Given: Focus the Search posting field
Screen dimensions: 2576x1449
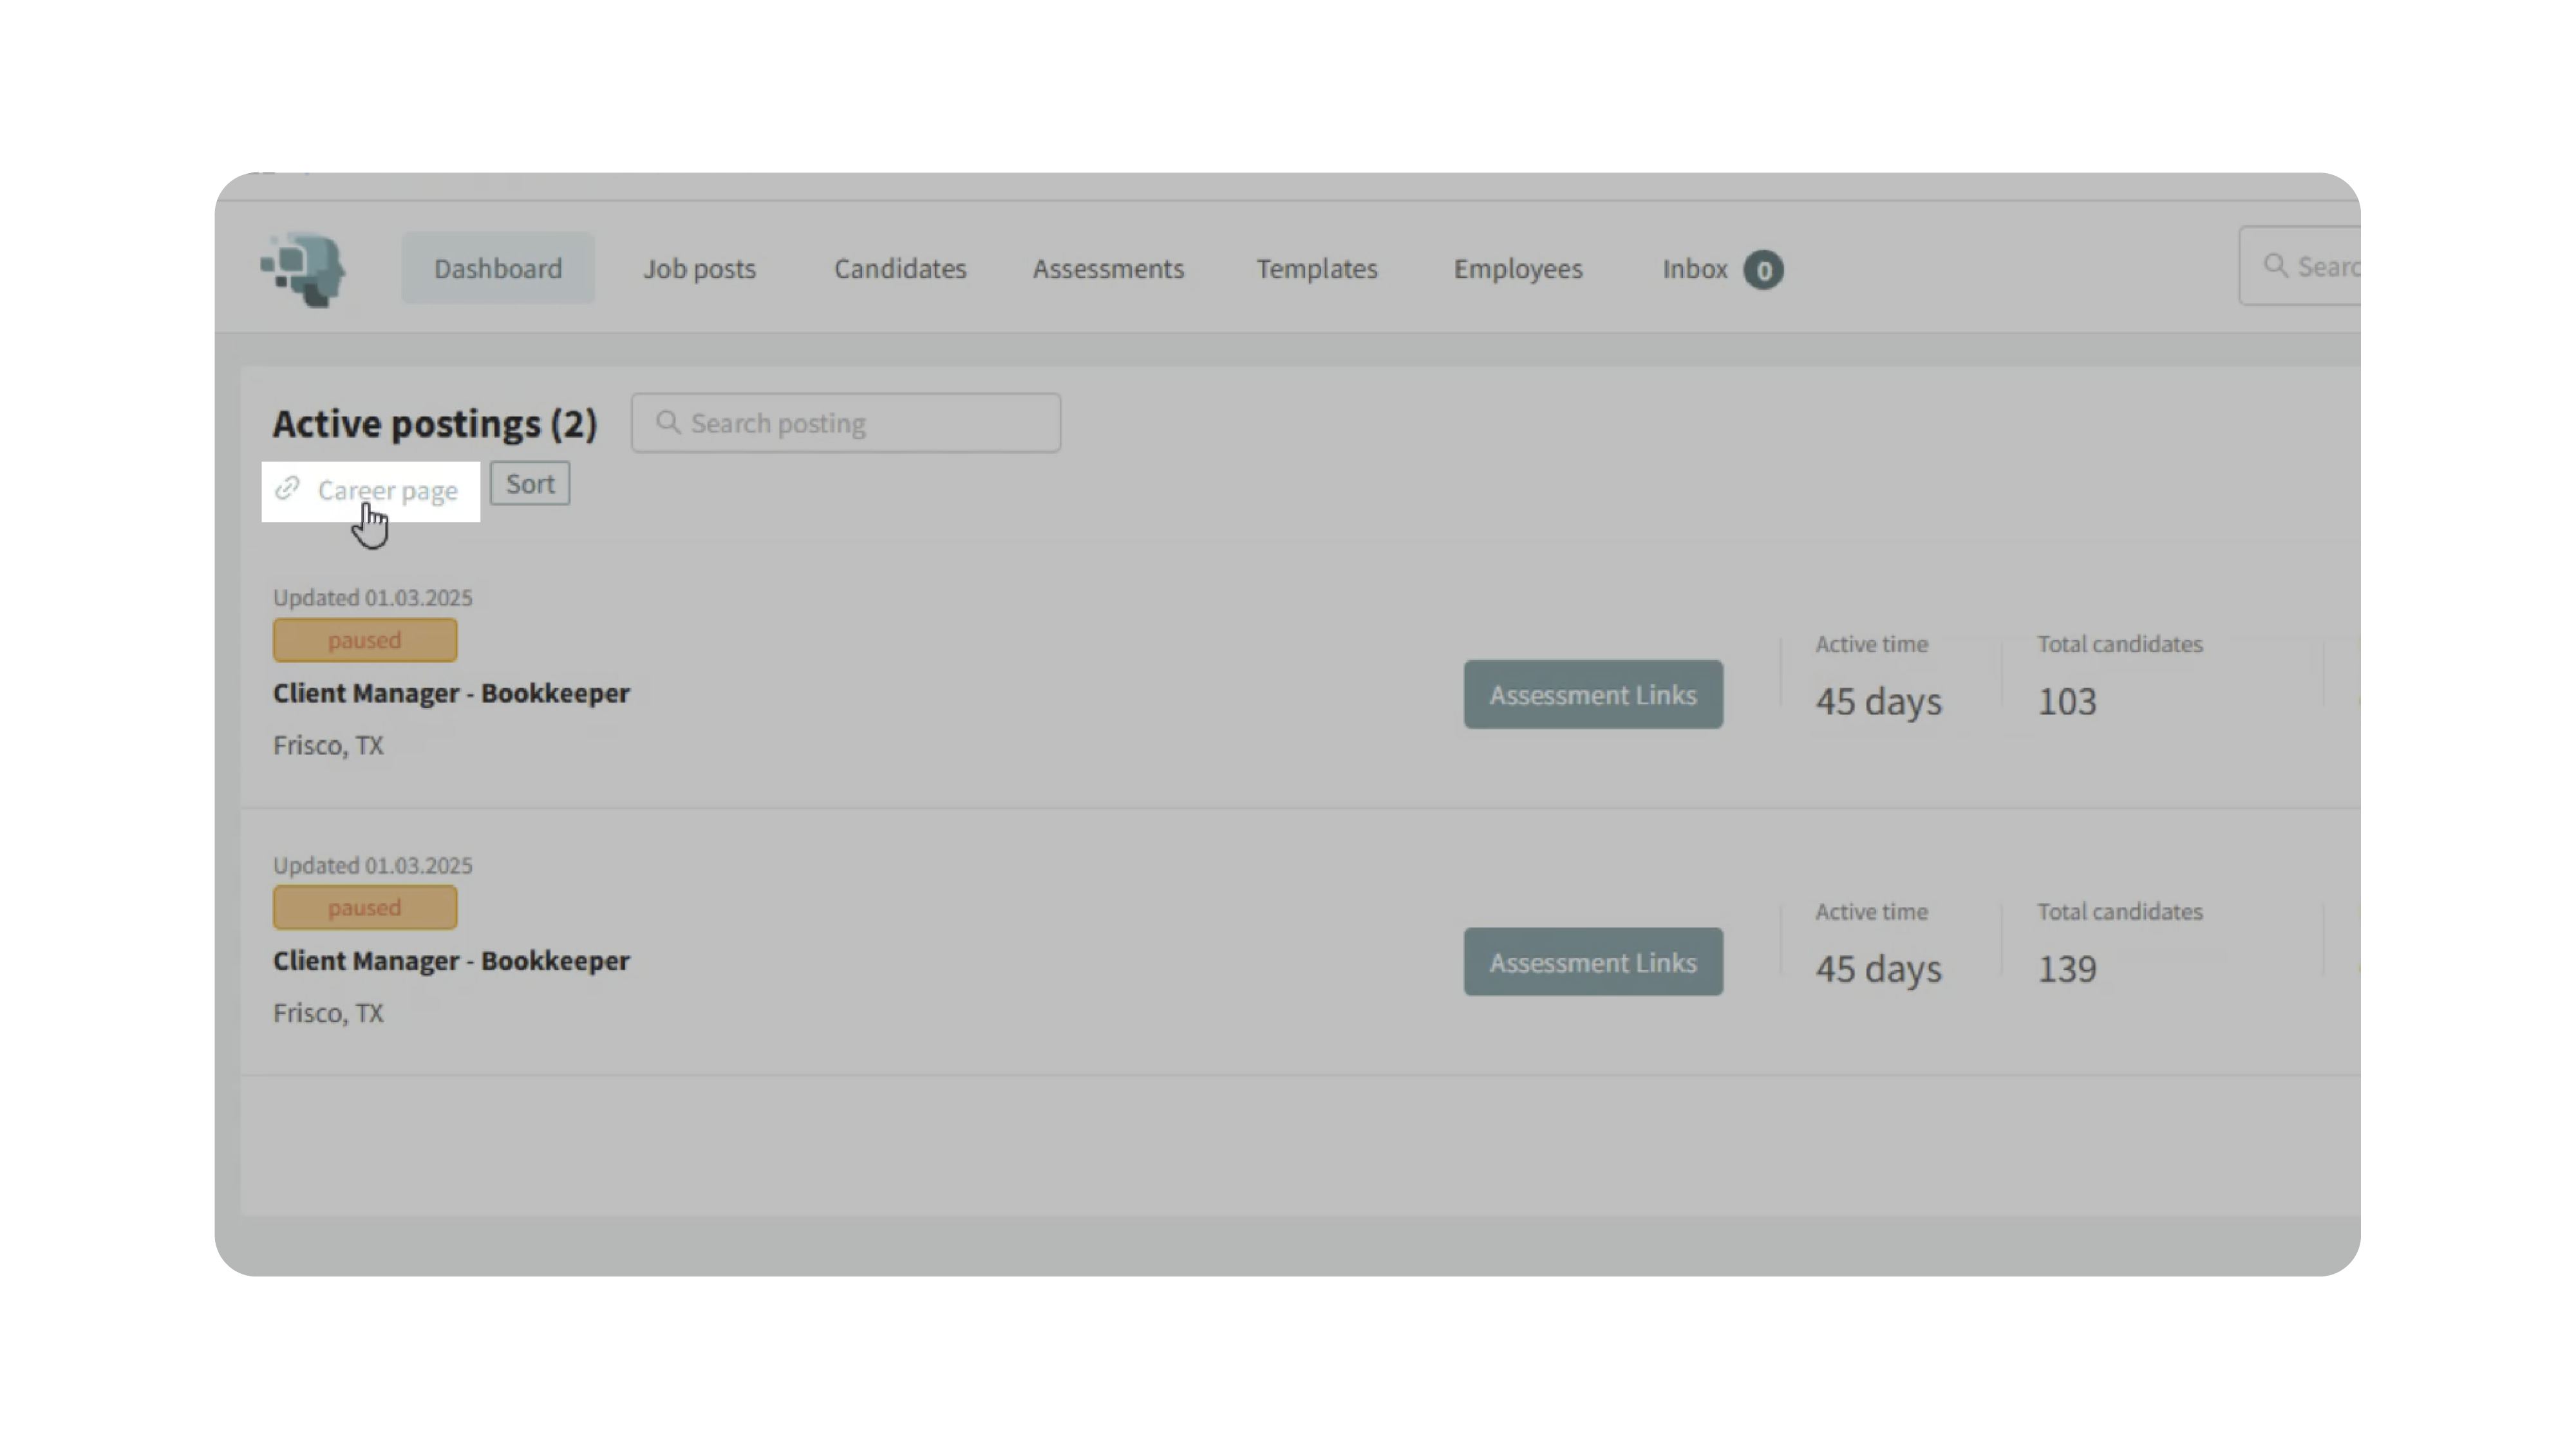Looking at the screenshot, I should coord(860,423).
